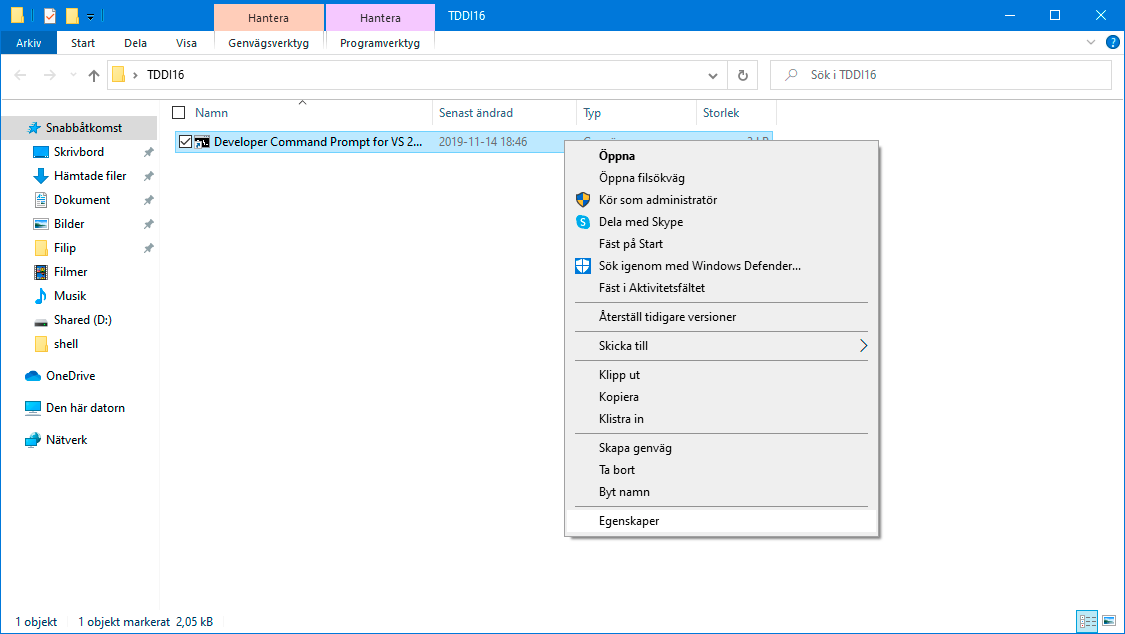Open the quick access toolbar customization dropdown

click(x=90, y=16)
